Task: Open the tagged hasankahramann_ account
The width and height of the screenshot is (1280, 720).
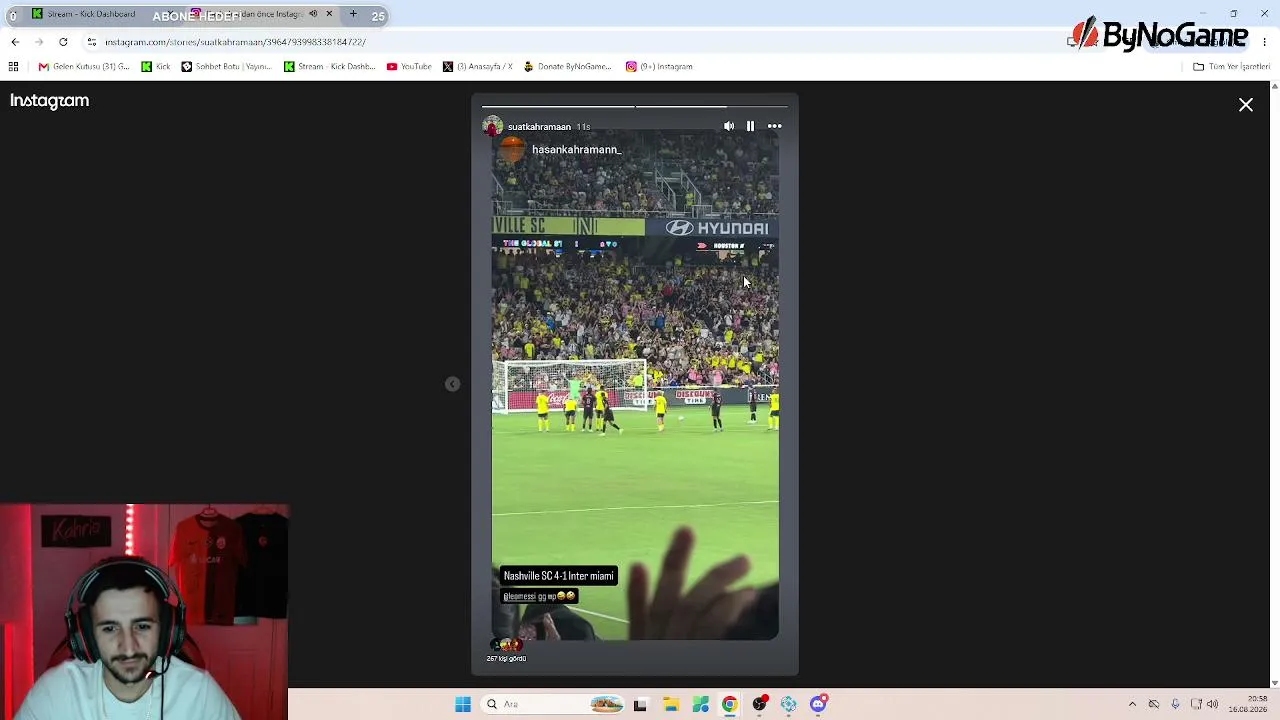Action: 576,150
